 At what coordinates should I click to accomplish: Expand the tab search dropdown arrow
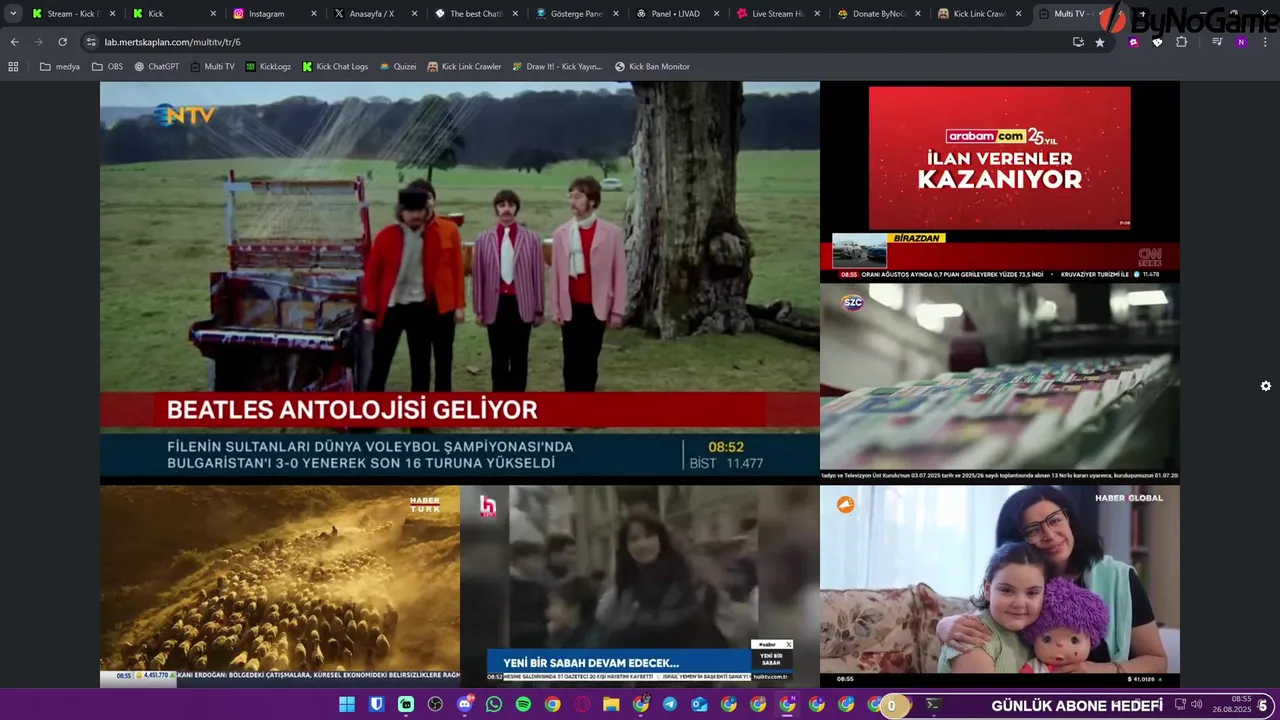point(13,14)
